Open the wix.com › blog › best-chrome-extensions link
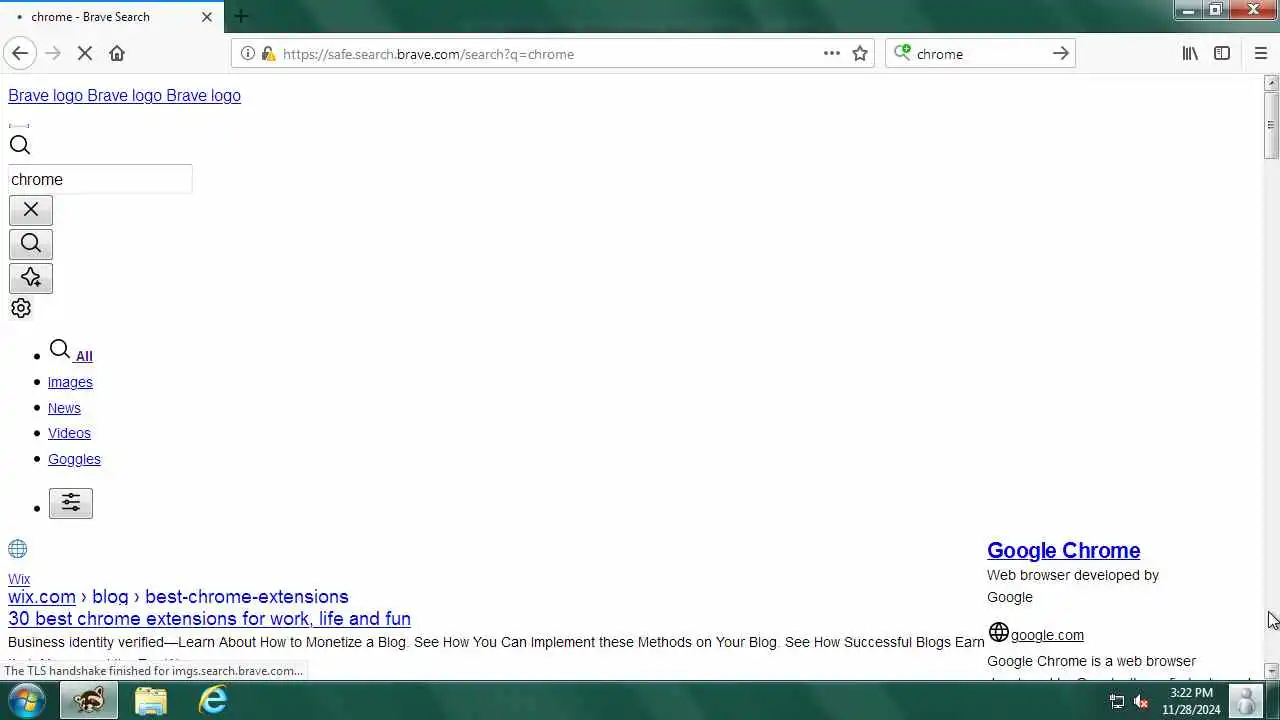1280x720 pixels. click(178, 596)
